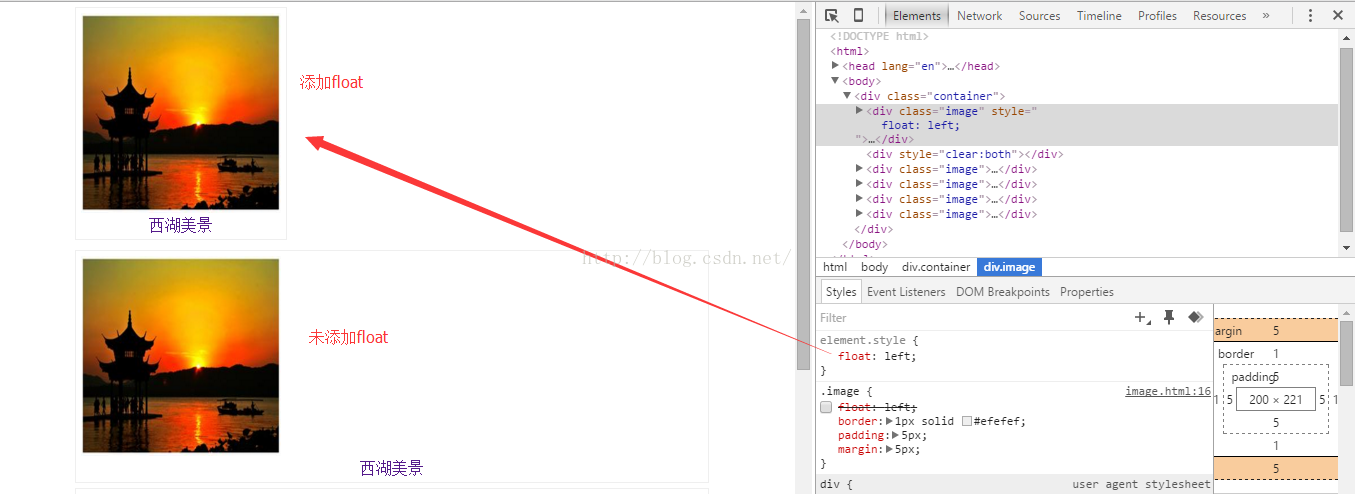Screen dimensions: 1355x494
Task: Select the <!DOCTYPE html> line
Action: [879, 36]
